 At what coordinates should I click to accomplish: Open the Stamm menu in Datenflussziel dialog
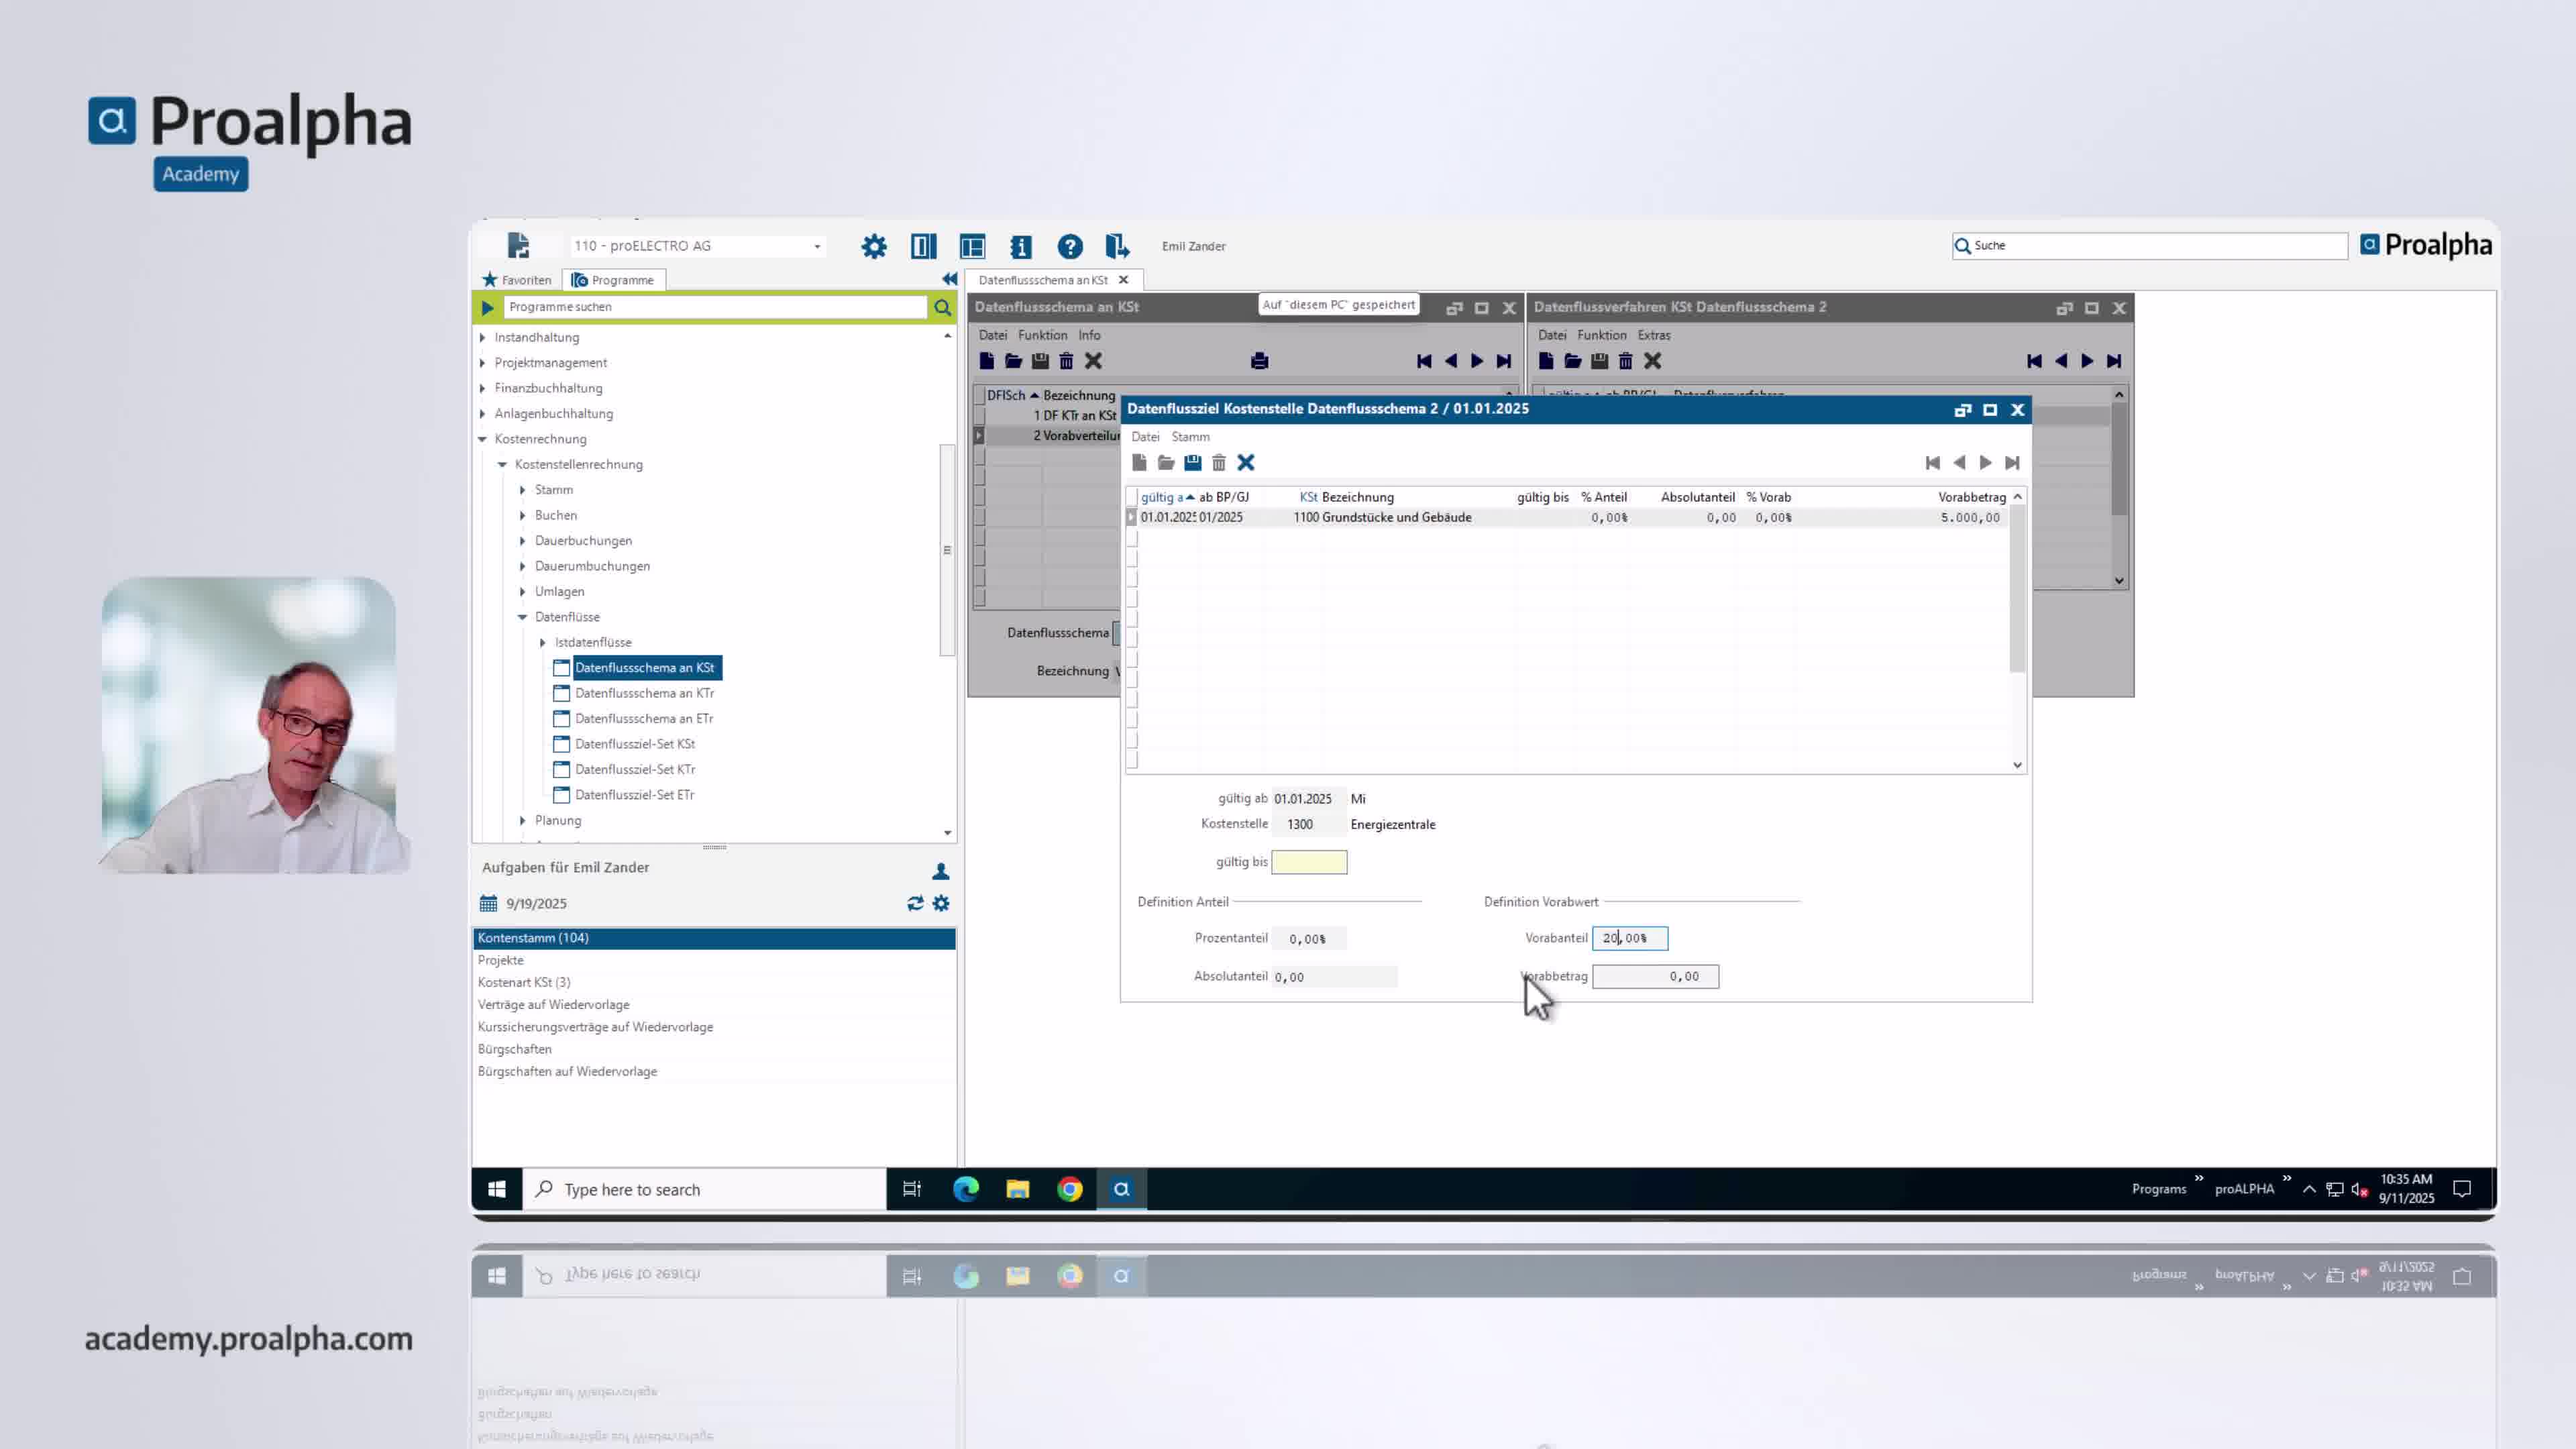(x=1190, y=437)
